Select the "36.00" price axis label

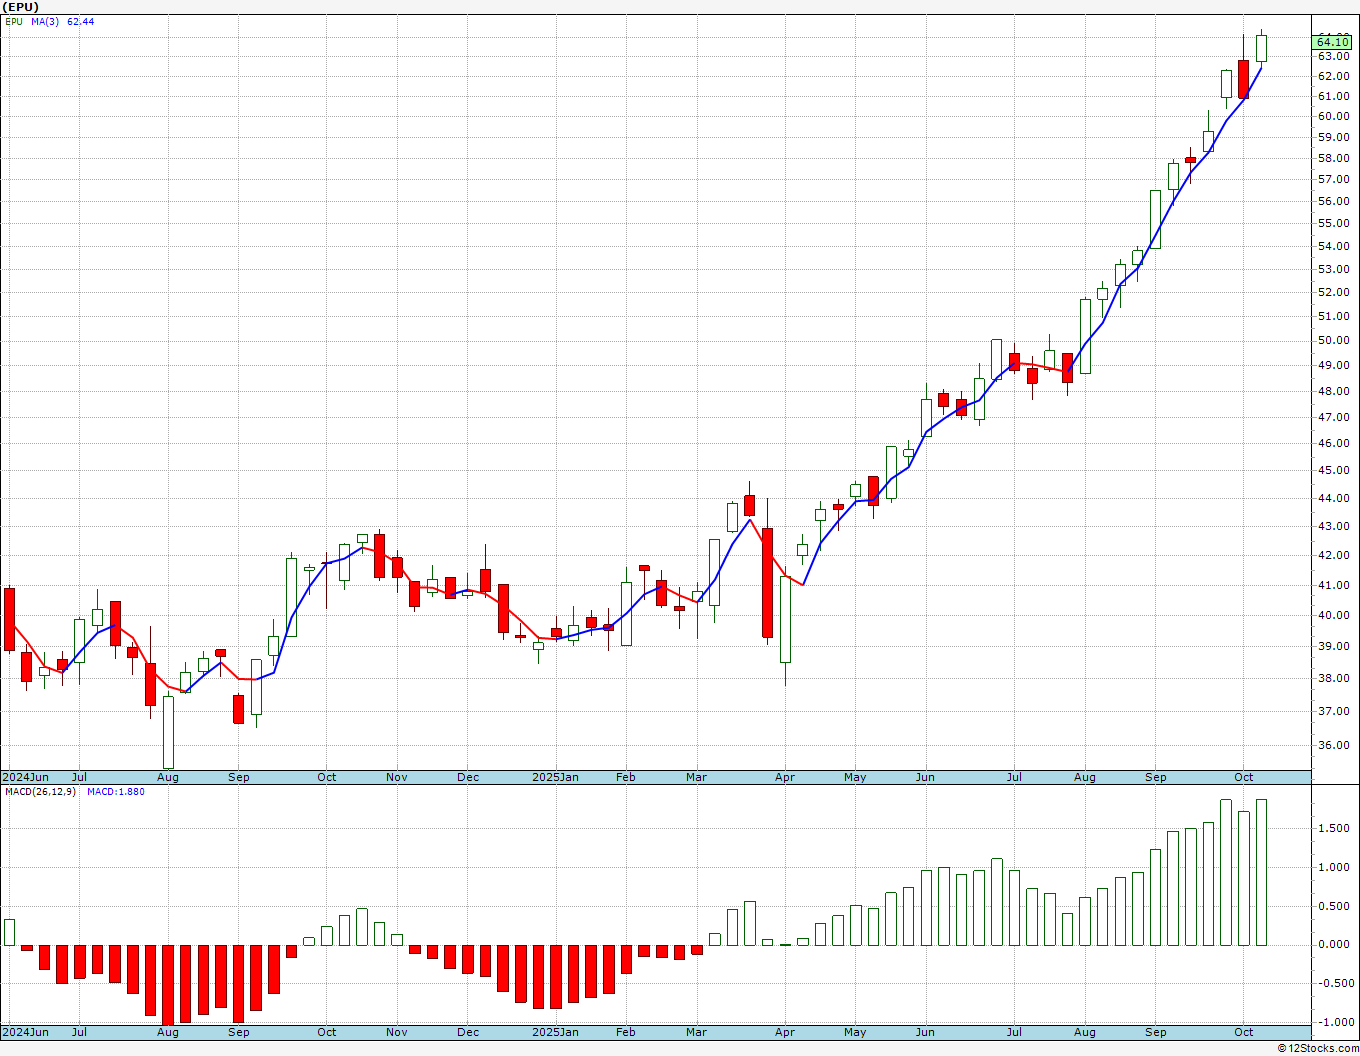tap(1333, 745)
